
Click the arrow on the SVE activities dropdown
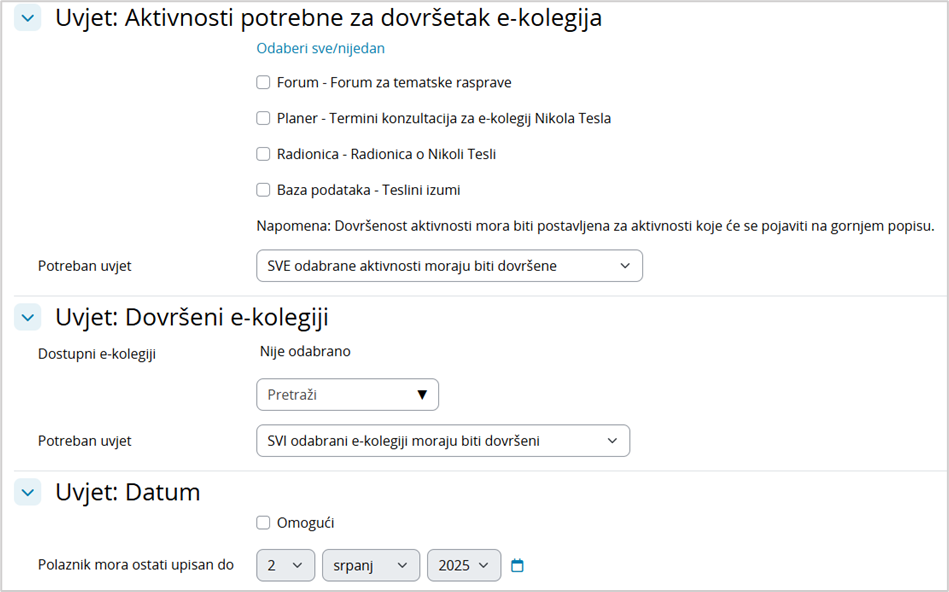click(x=625, y=265)
